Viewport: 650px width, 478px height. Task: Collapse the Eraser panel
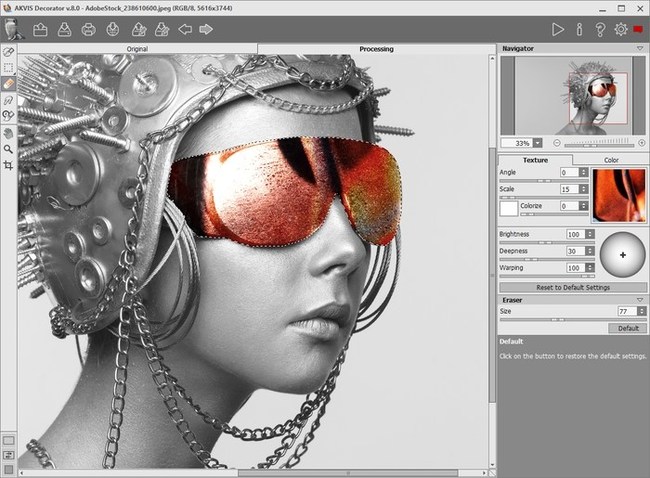tap(640, 300)
